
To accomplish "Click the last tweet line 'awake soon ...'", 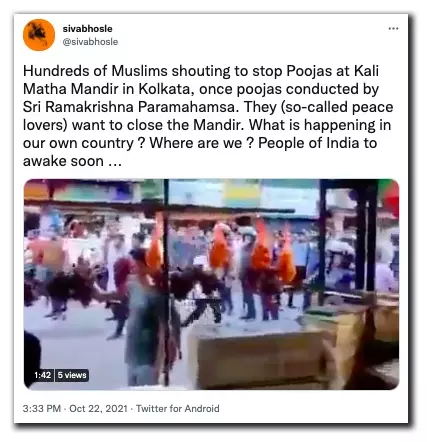I will tap(72, 161).
